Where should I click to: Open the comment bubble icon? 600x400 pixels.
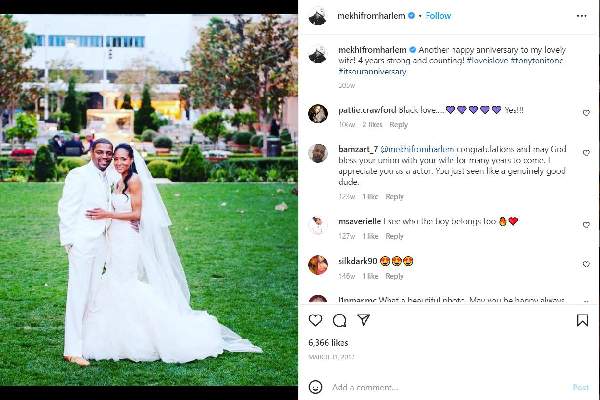coord(339,320)
